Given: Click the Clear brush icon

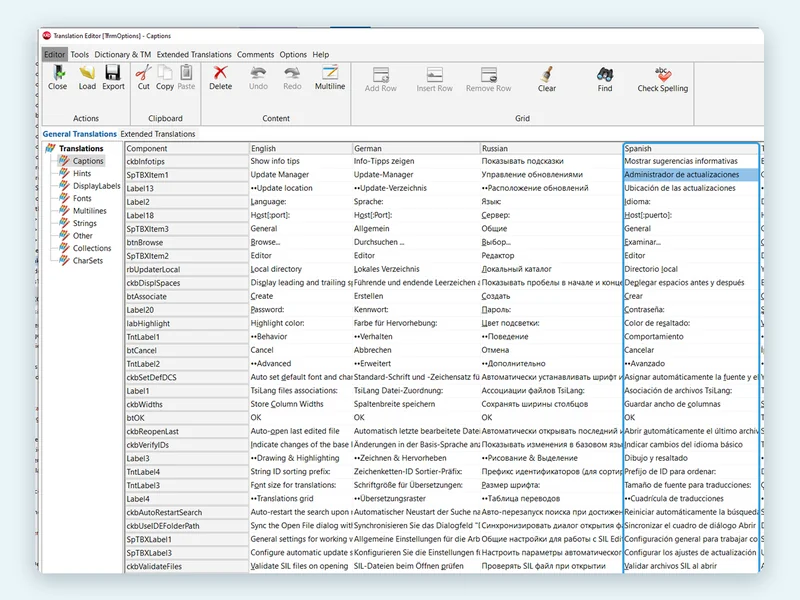Looking at the screenshot, I should coord(546,75).
